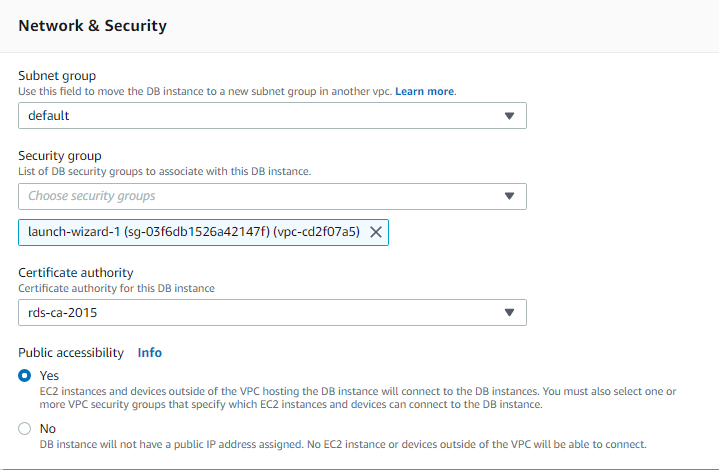The height and width of the screenshot is (470, 719).
Task: Open Info link beside Public accessibility
Action: pyautogui.click(x=149, y=353)
